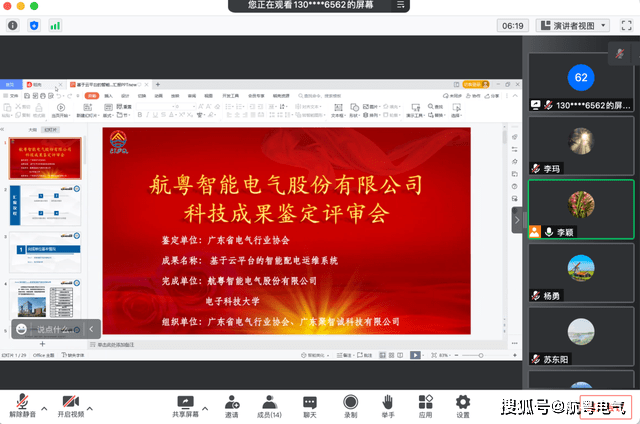Toggle WPS notes (备注) in status bar
640x424 pixels.
[344, 355]
